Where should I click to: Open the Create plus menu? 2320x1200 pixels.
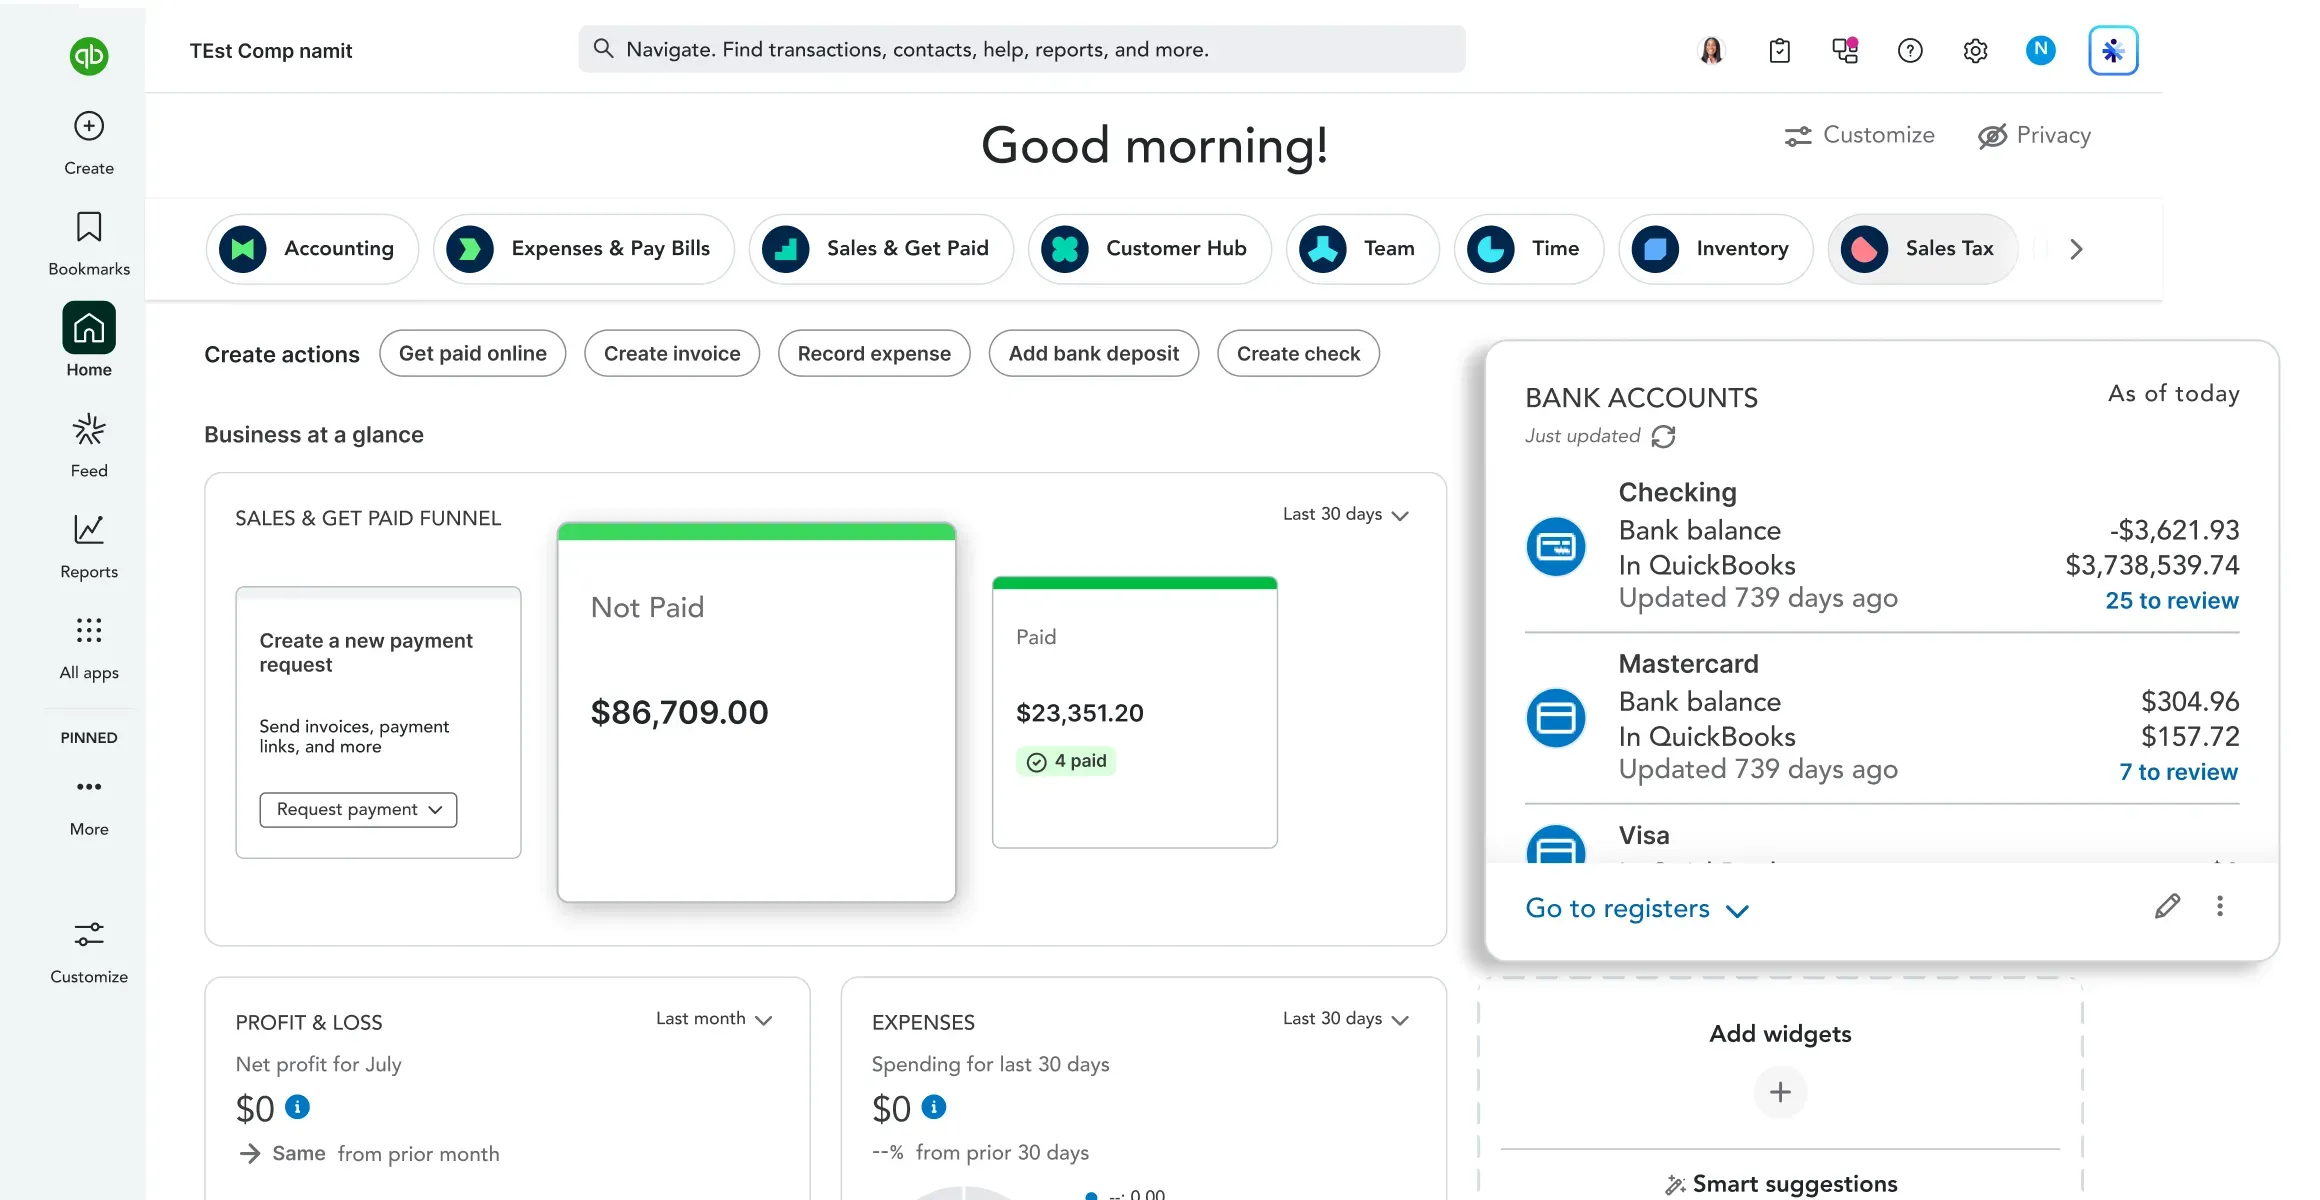89,143
